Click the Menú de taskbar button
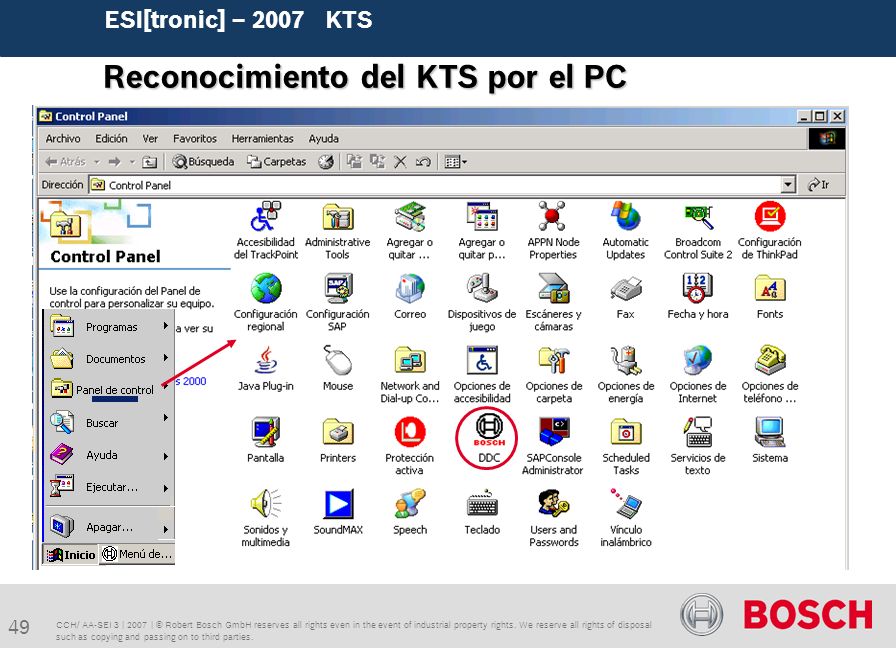 pyautogui.click(x=137, y=554)
